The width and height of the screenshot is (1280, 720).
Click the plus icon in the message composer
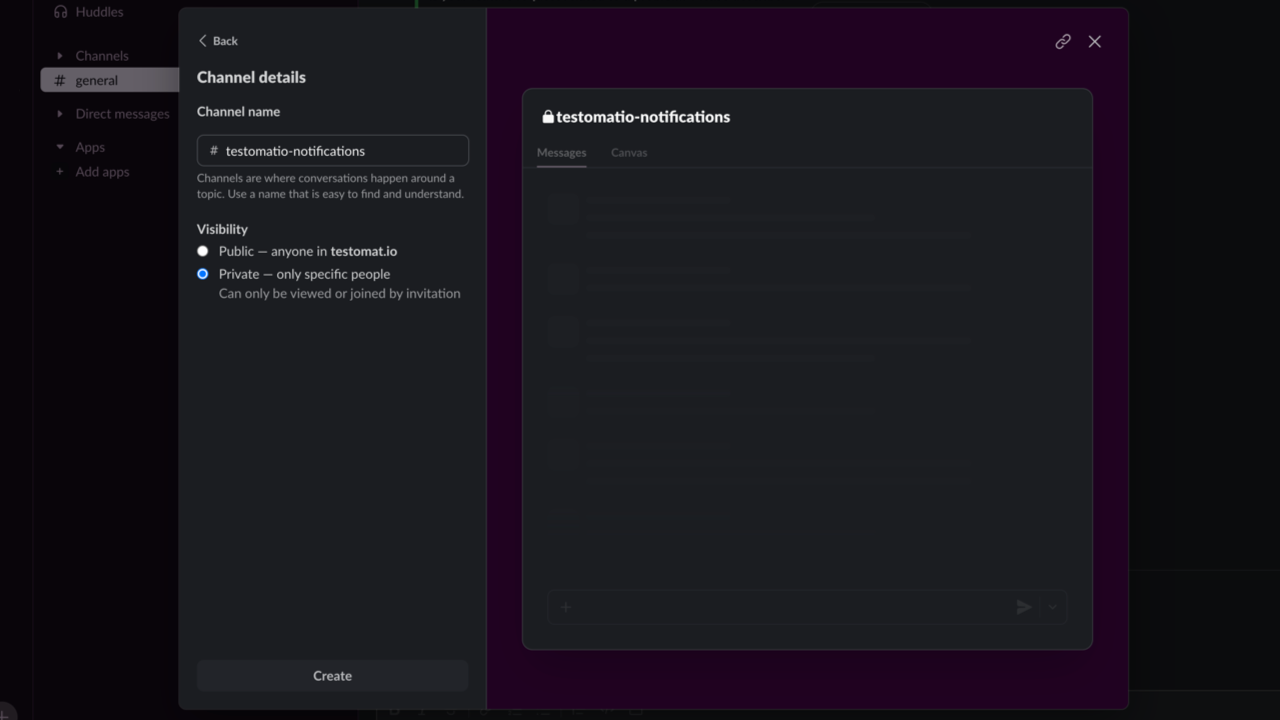(x=565, y=607)
